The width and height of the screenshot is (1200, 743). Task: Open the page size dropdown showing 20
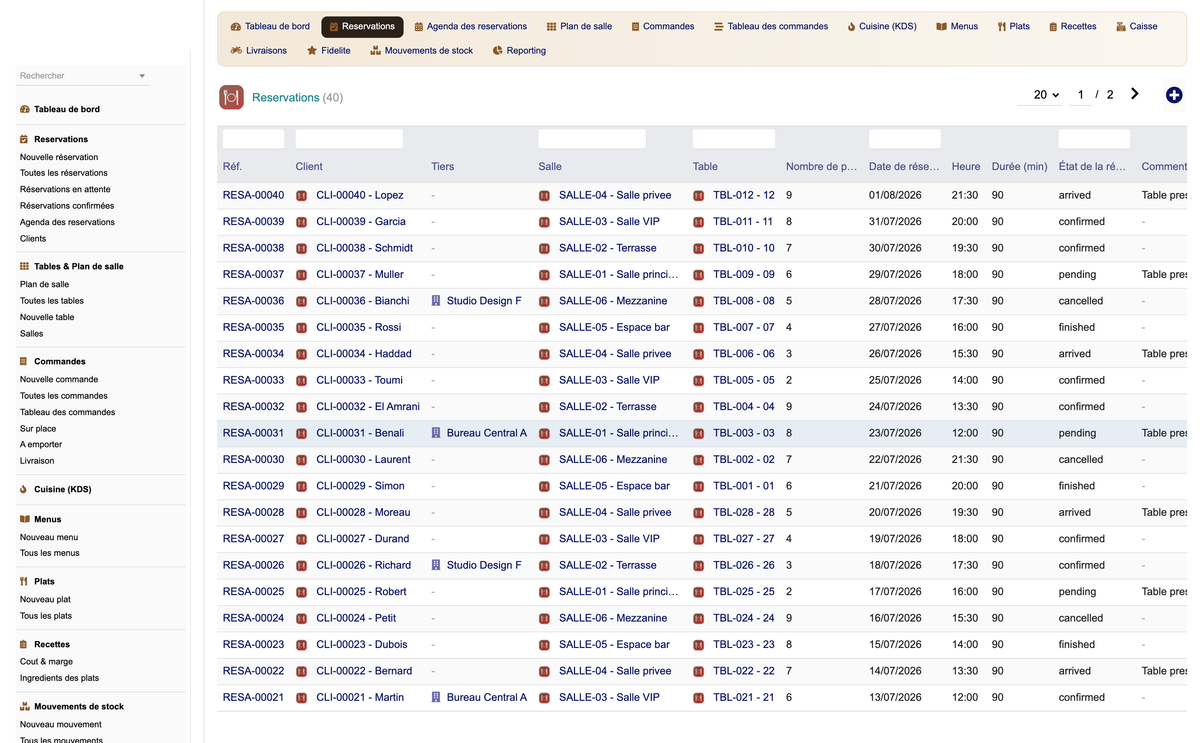pos(1039,95)
